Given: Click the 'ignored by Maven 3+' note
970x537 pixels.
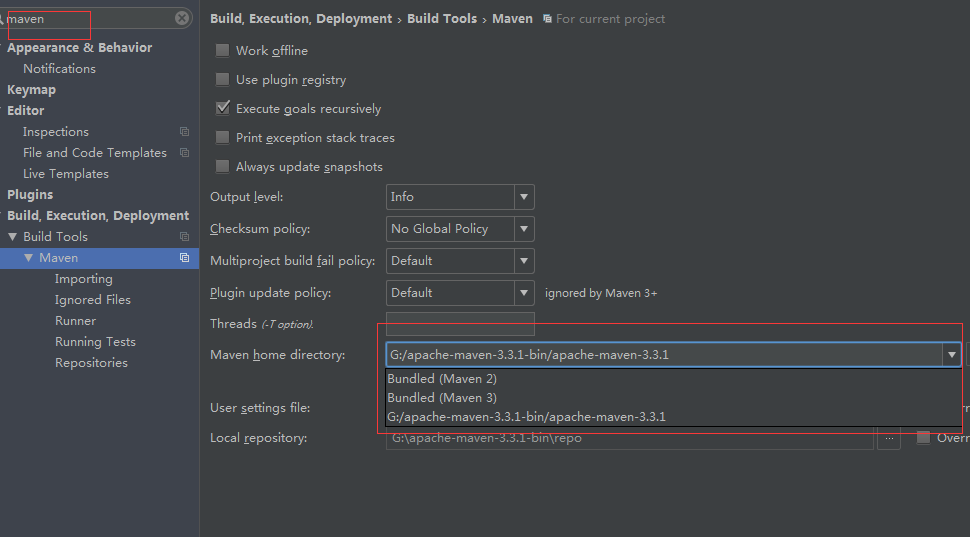Looking at the screenshot, I should tap(601, 293).
